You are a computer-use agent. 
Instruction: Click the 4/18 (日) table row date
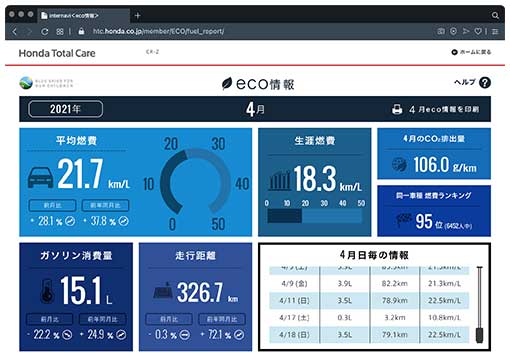(294, 334)
